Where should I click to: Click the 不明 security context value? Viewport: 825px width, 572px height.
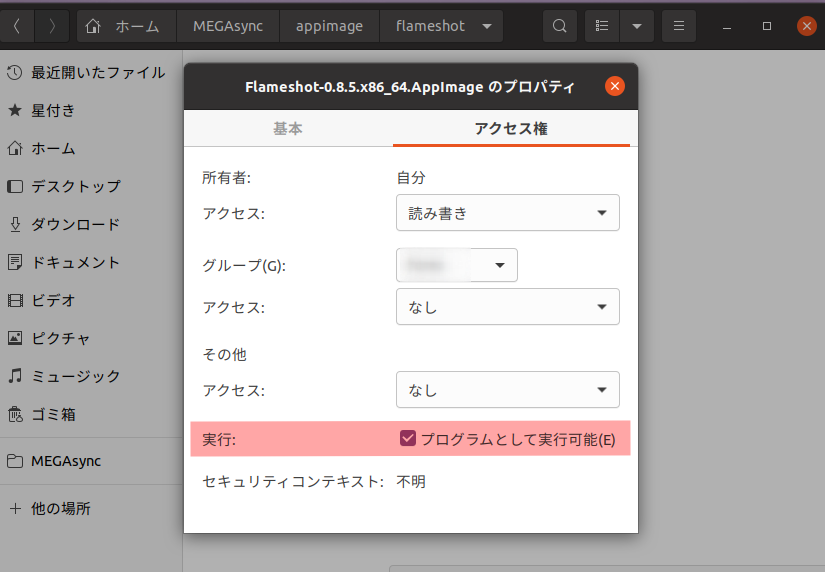click(411, 481)
